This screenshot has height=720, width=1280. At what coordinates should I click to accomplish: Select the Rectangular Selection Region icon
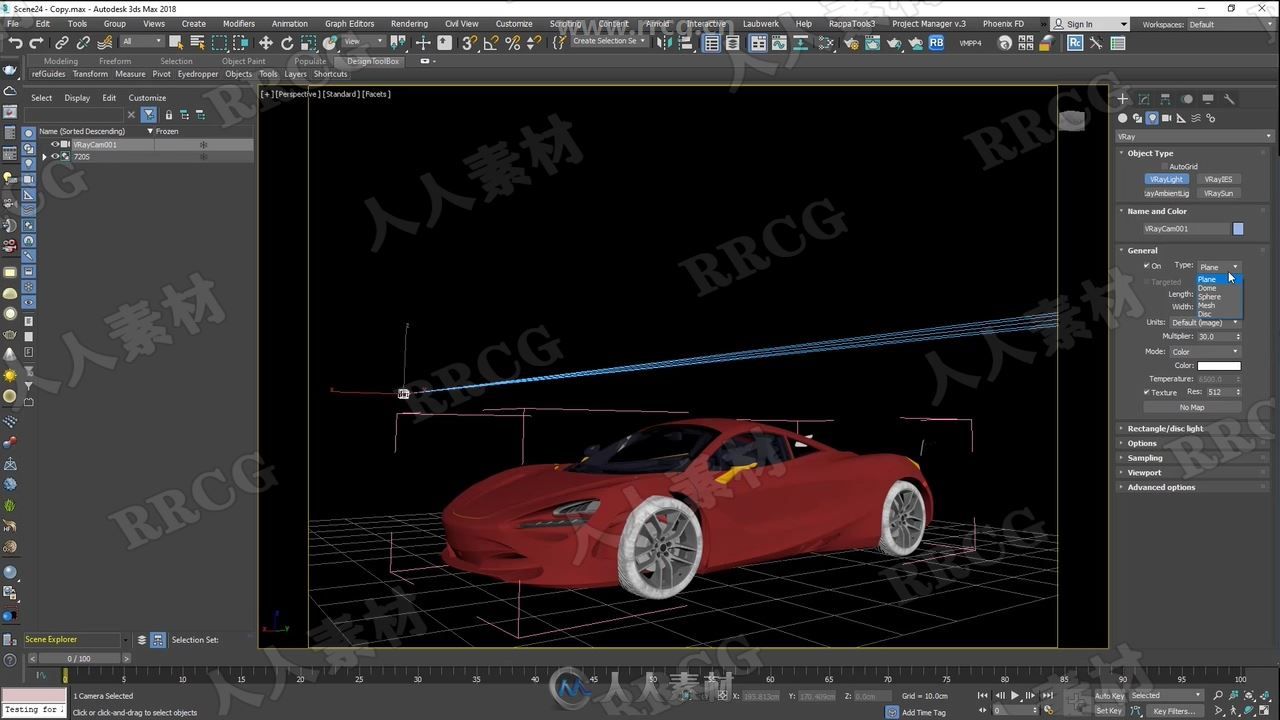pos(219,43)
